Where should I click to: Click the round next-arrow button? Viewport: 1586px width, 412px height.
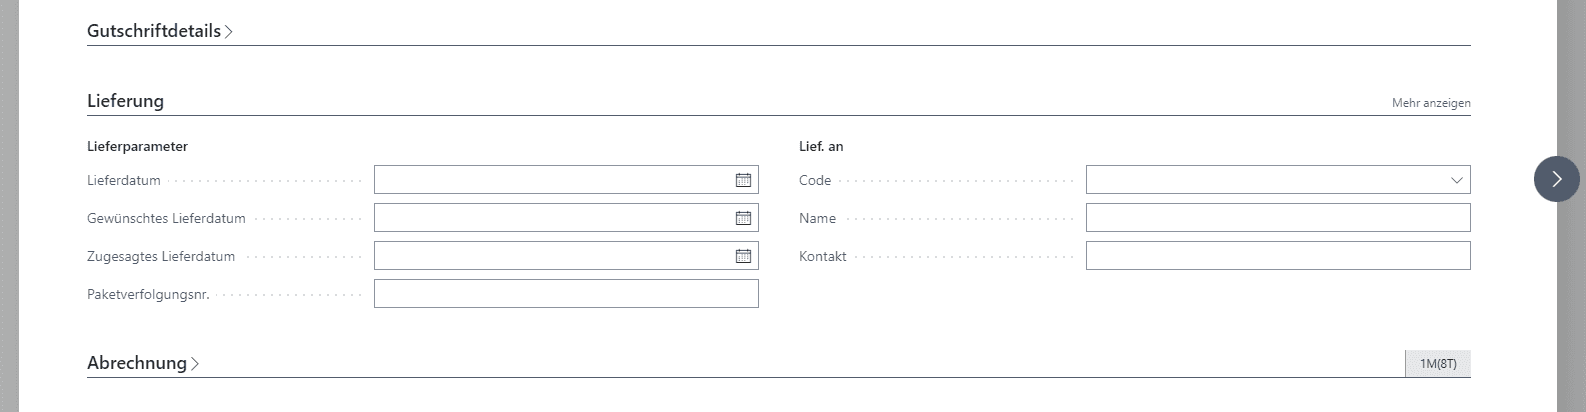[1556, 179]
